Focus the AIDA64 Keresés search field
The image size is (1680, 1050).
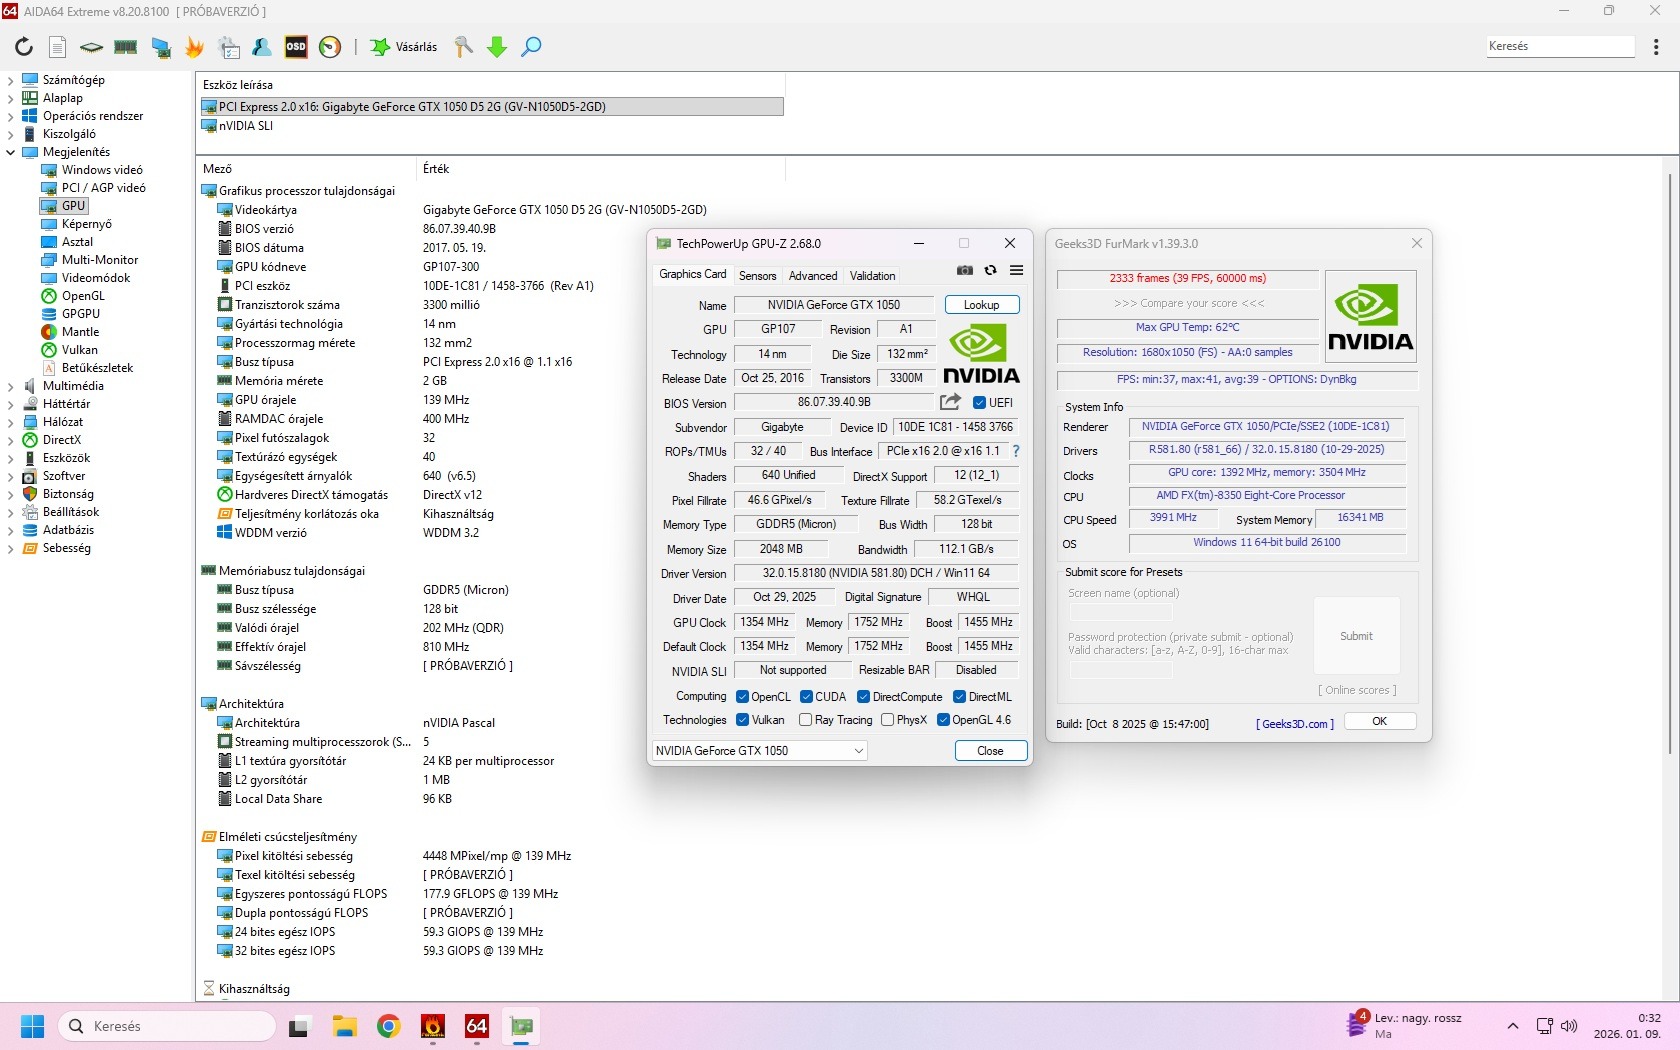[x=1560, y=46]
